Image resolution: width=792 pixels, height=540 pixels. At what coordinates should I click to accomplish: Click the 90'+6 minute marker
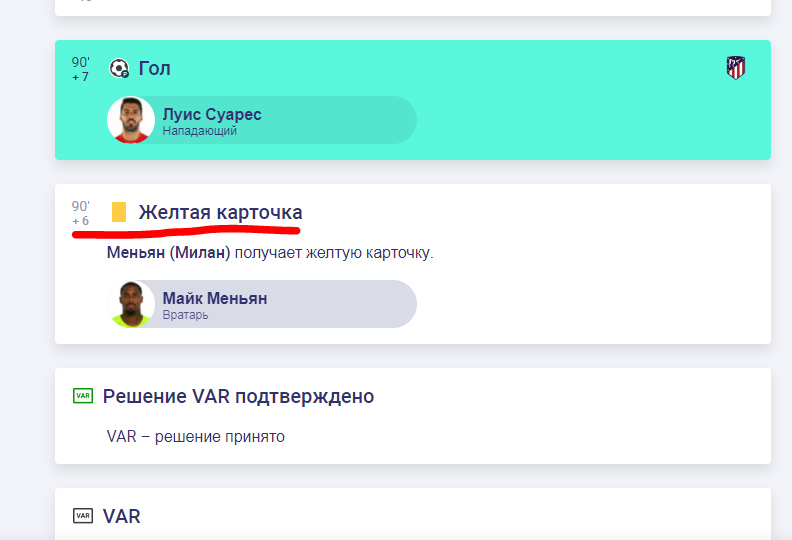pos(80,213)
